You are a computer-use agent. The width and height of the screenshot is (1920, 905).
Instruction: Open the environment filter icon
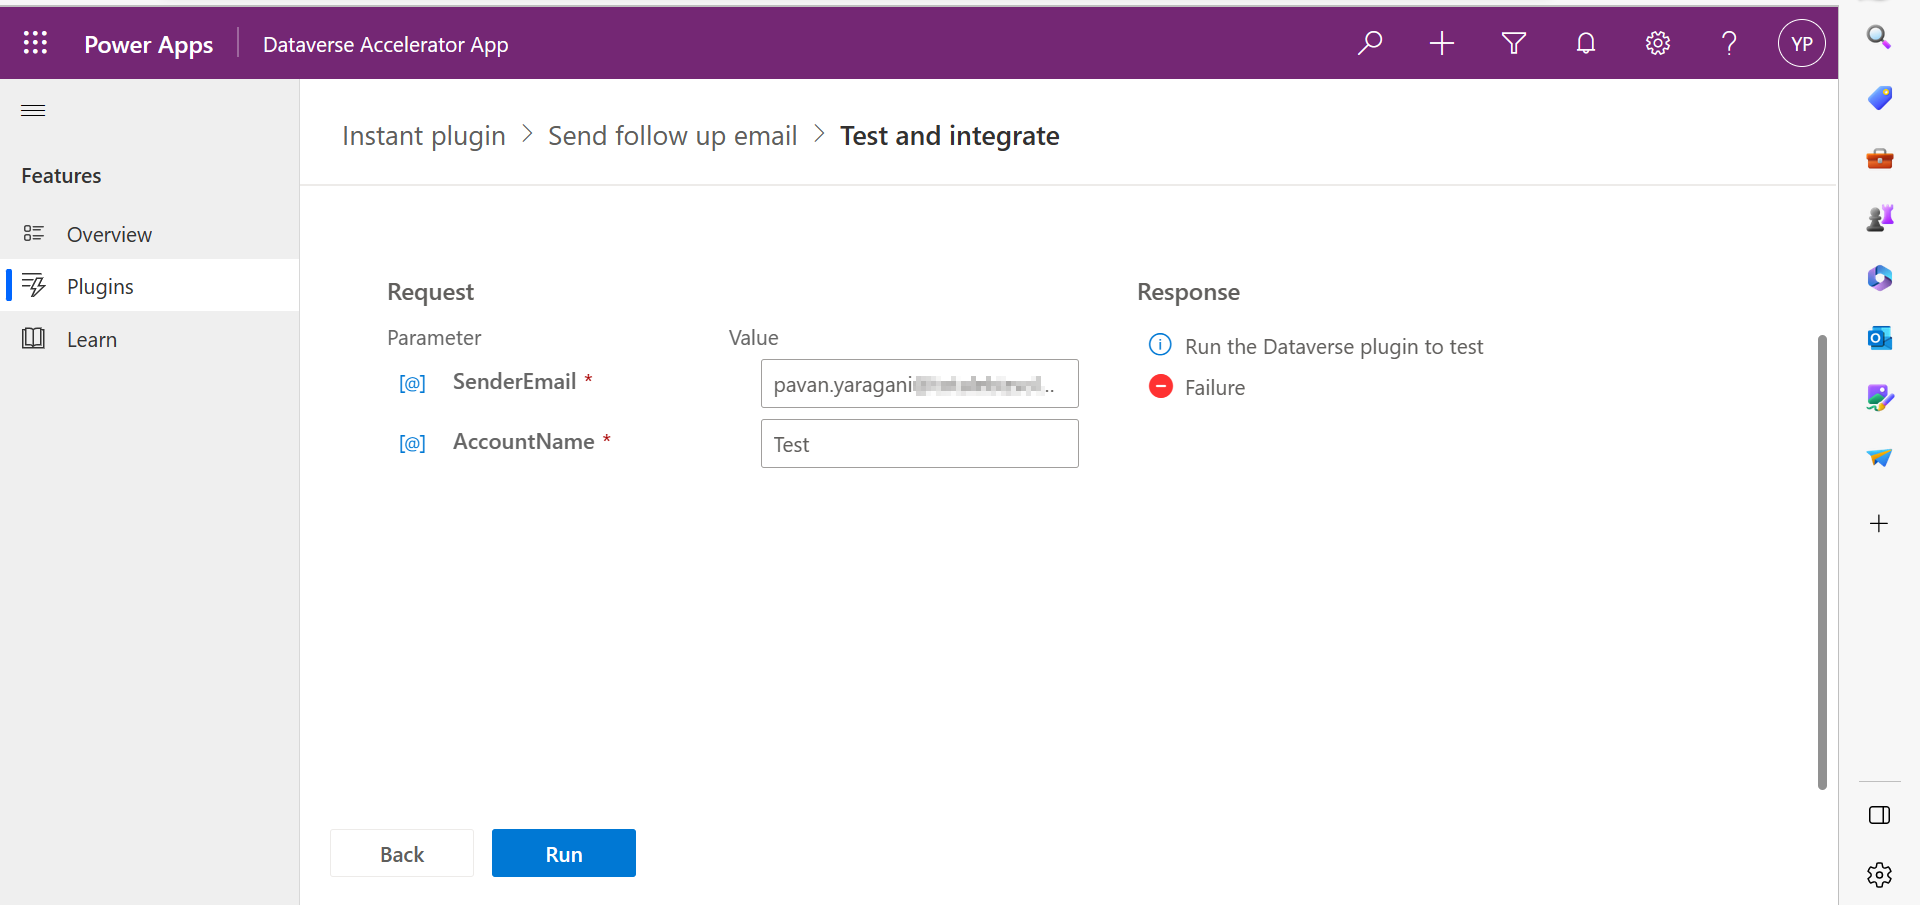click(x=1513, y=43)
